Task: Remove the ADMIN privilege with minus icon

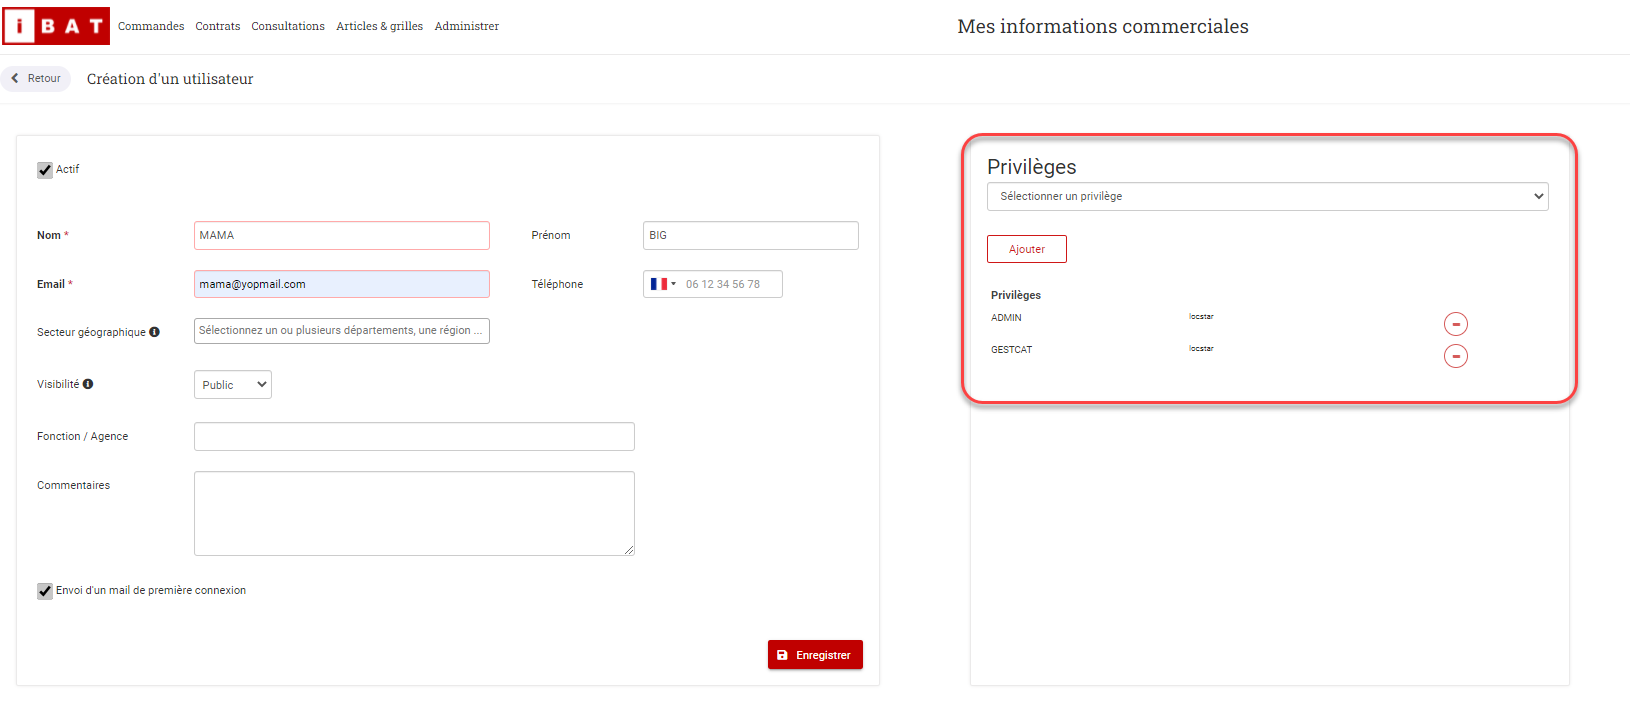Action: tap(1455, 324)
